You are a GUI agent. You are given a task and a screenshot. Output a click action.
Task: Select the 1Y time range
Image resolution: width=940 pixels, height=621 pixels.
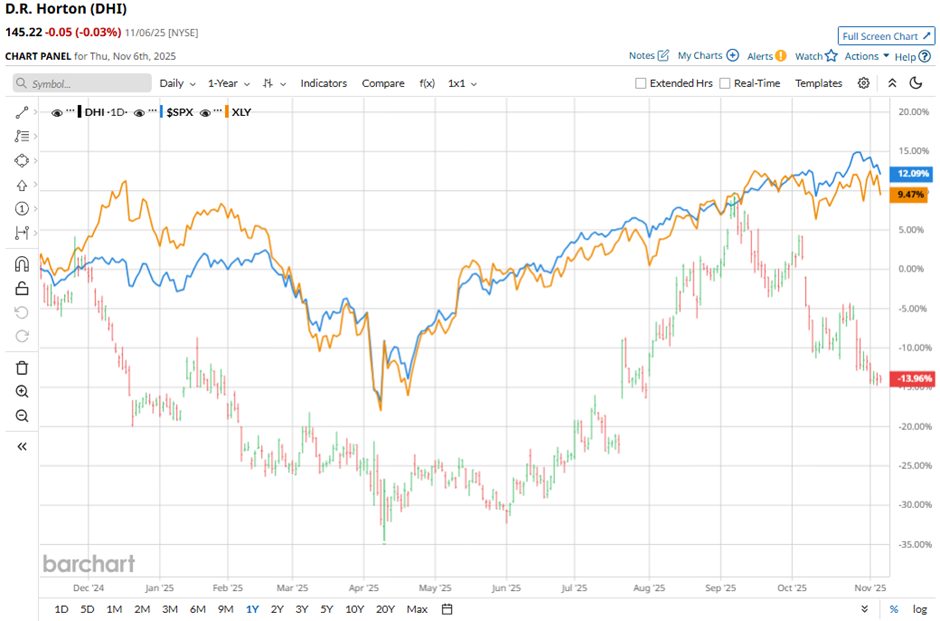click(x=252, y=609)
